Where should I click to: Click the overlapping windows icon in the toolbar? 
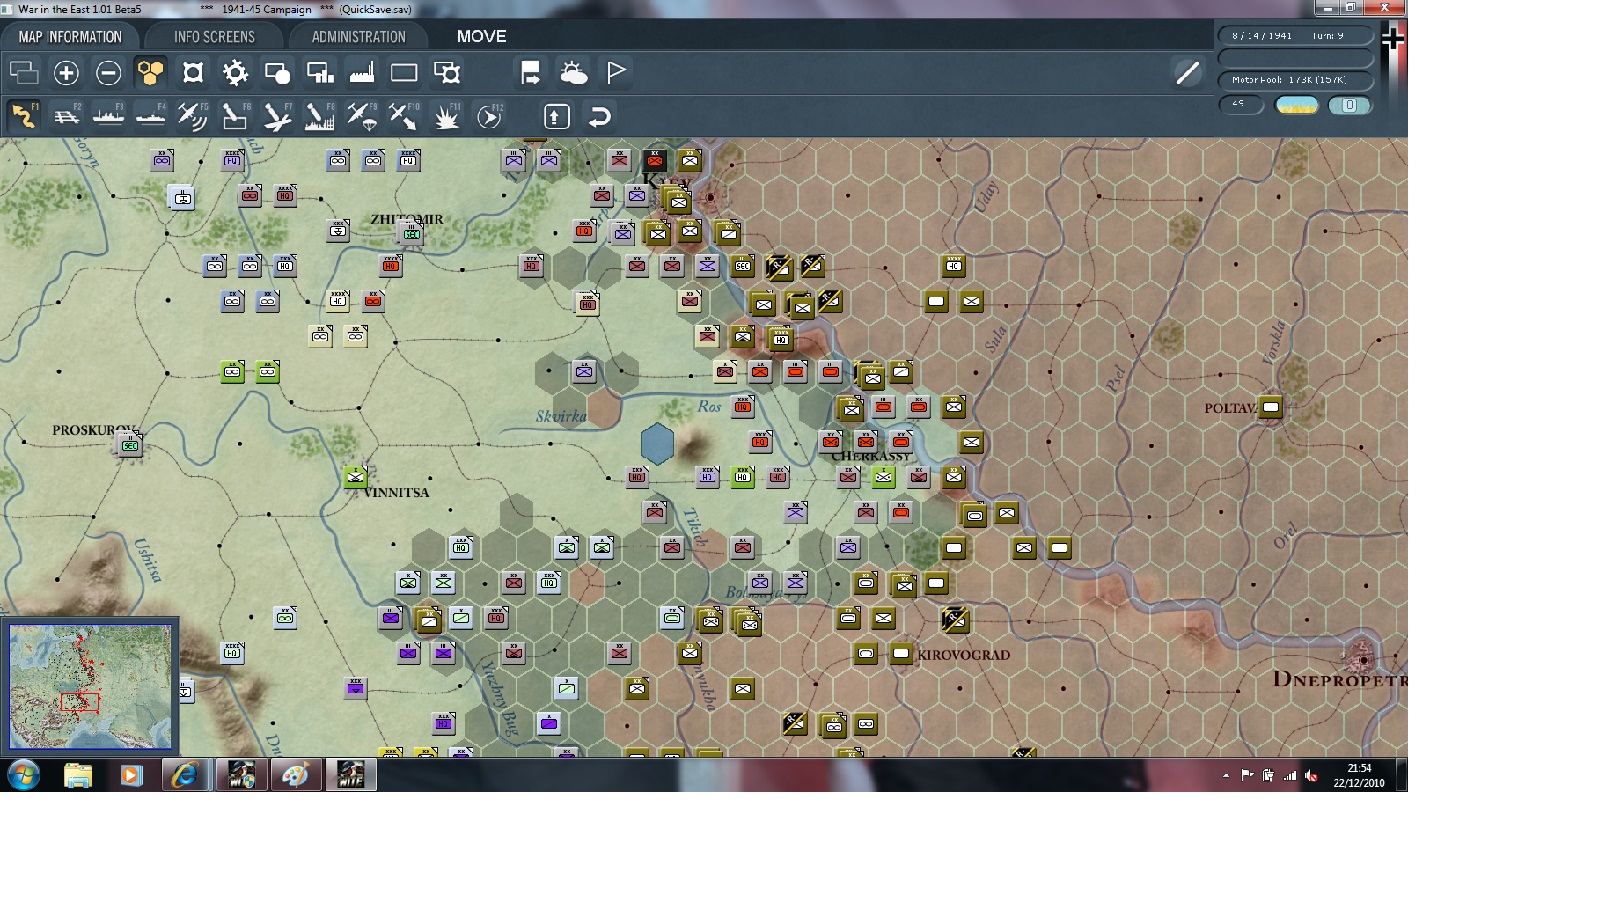pos(24,73)
